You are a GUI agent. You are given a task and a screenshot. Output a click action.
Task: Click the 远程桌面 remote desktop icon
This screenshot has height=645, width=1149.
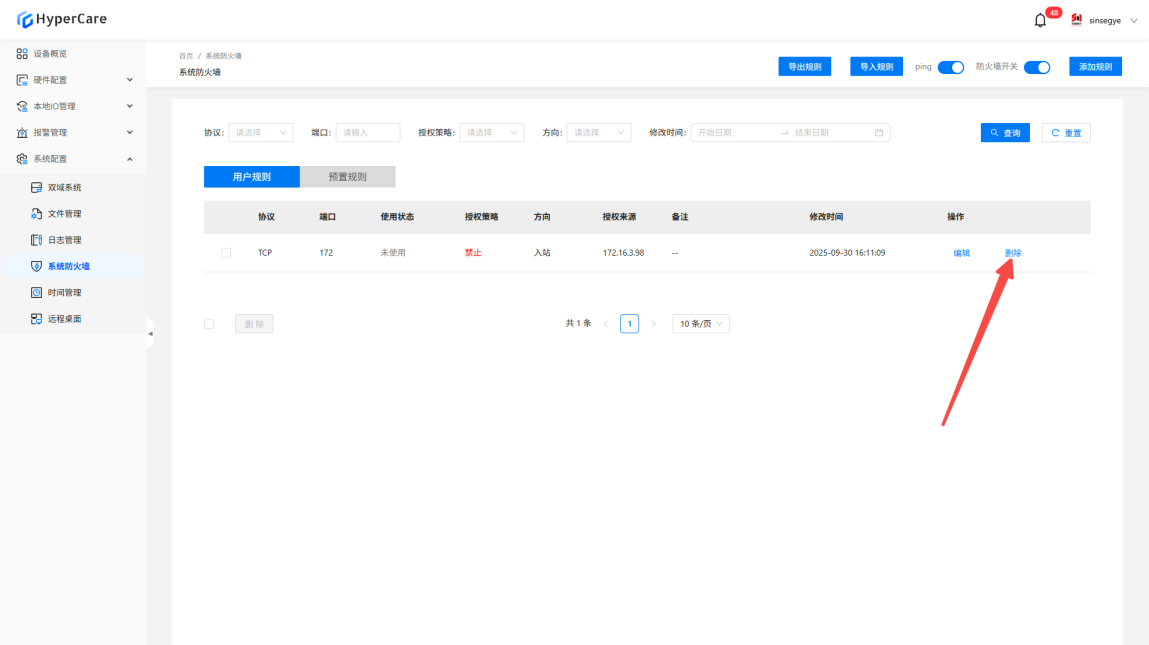(x=36, y=319)
